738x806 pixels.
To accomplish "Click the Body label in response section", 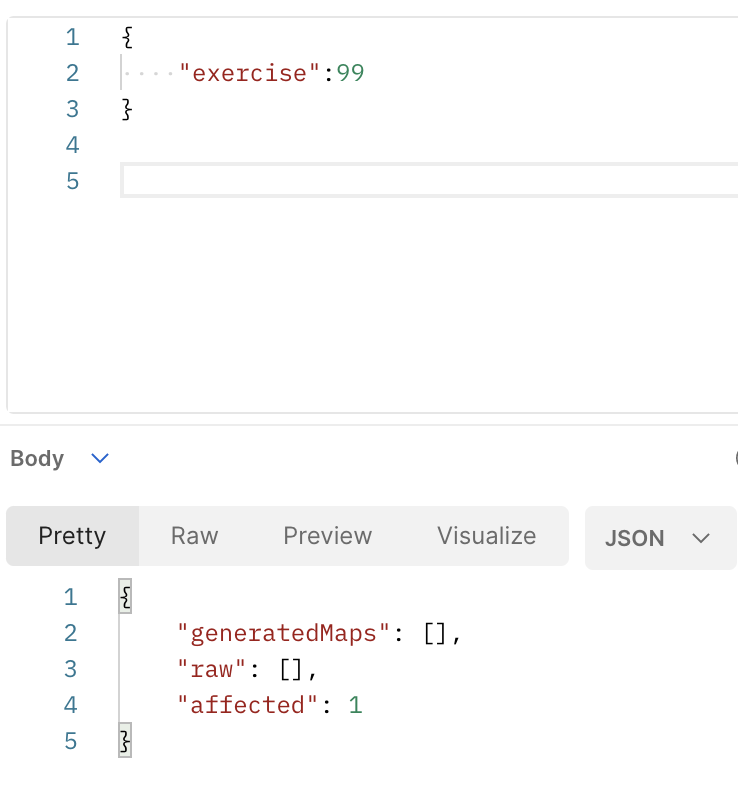I will 37,459.
